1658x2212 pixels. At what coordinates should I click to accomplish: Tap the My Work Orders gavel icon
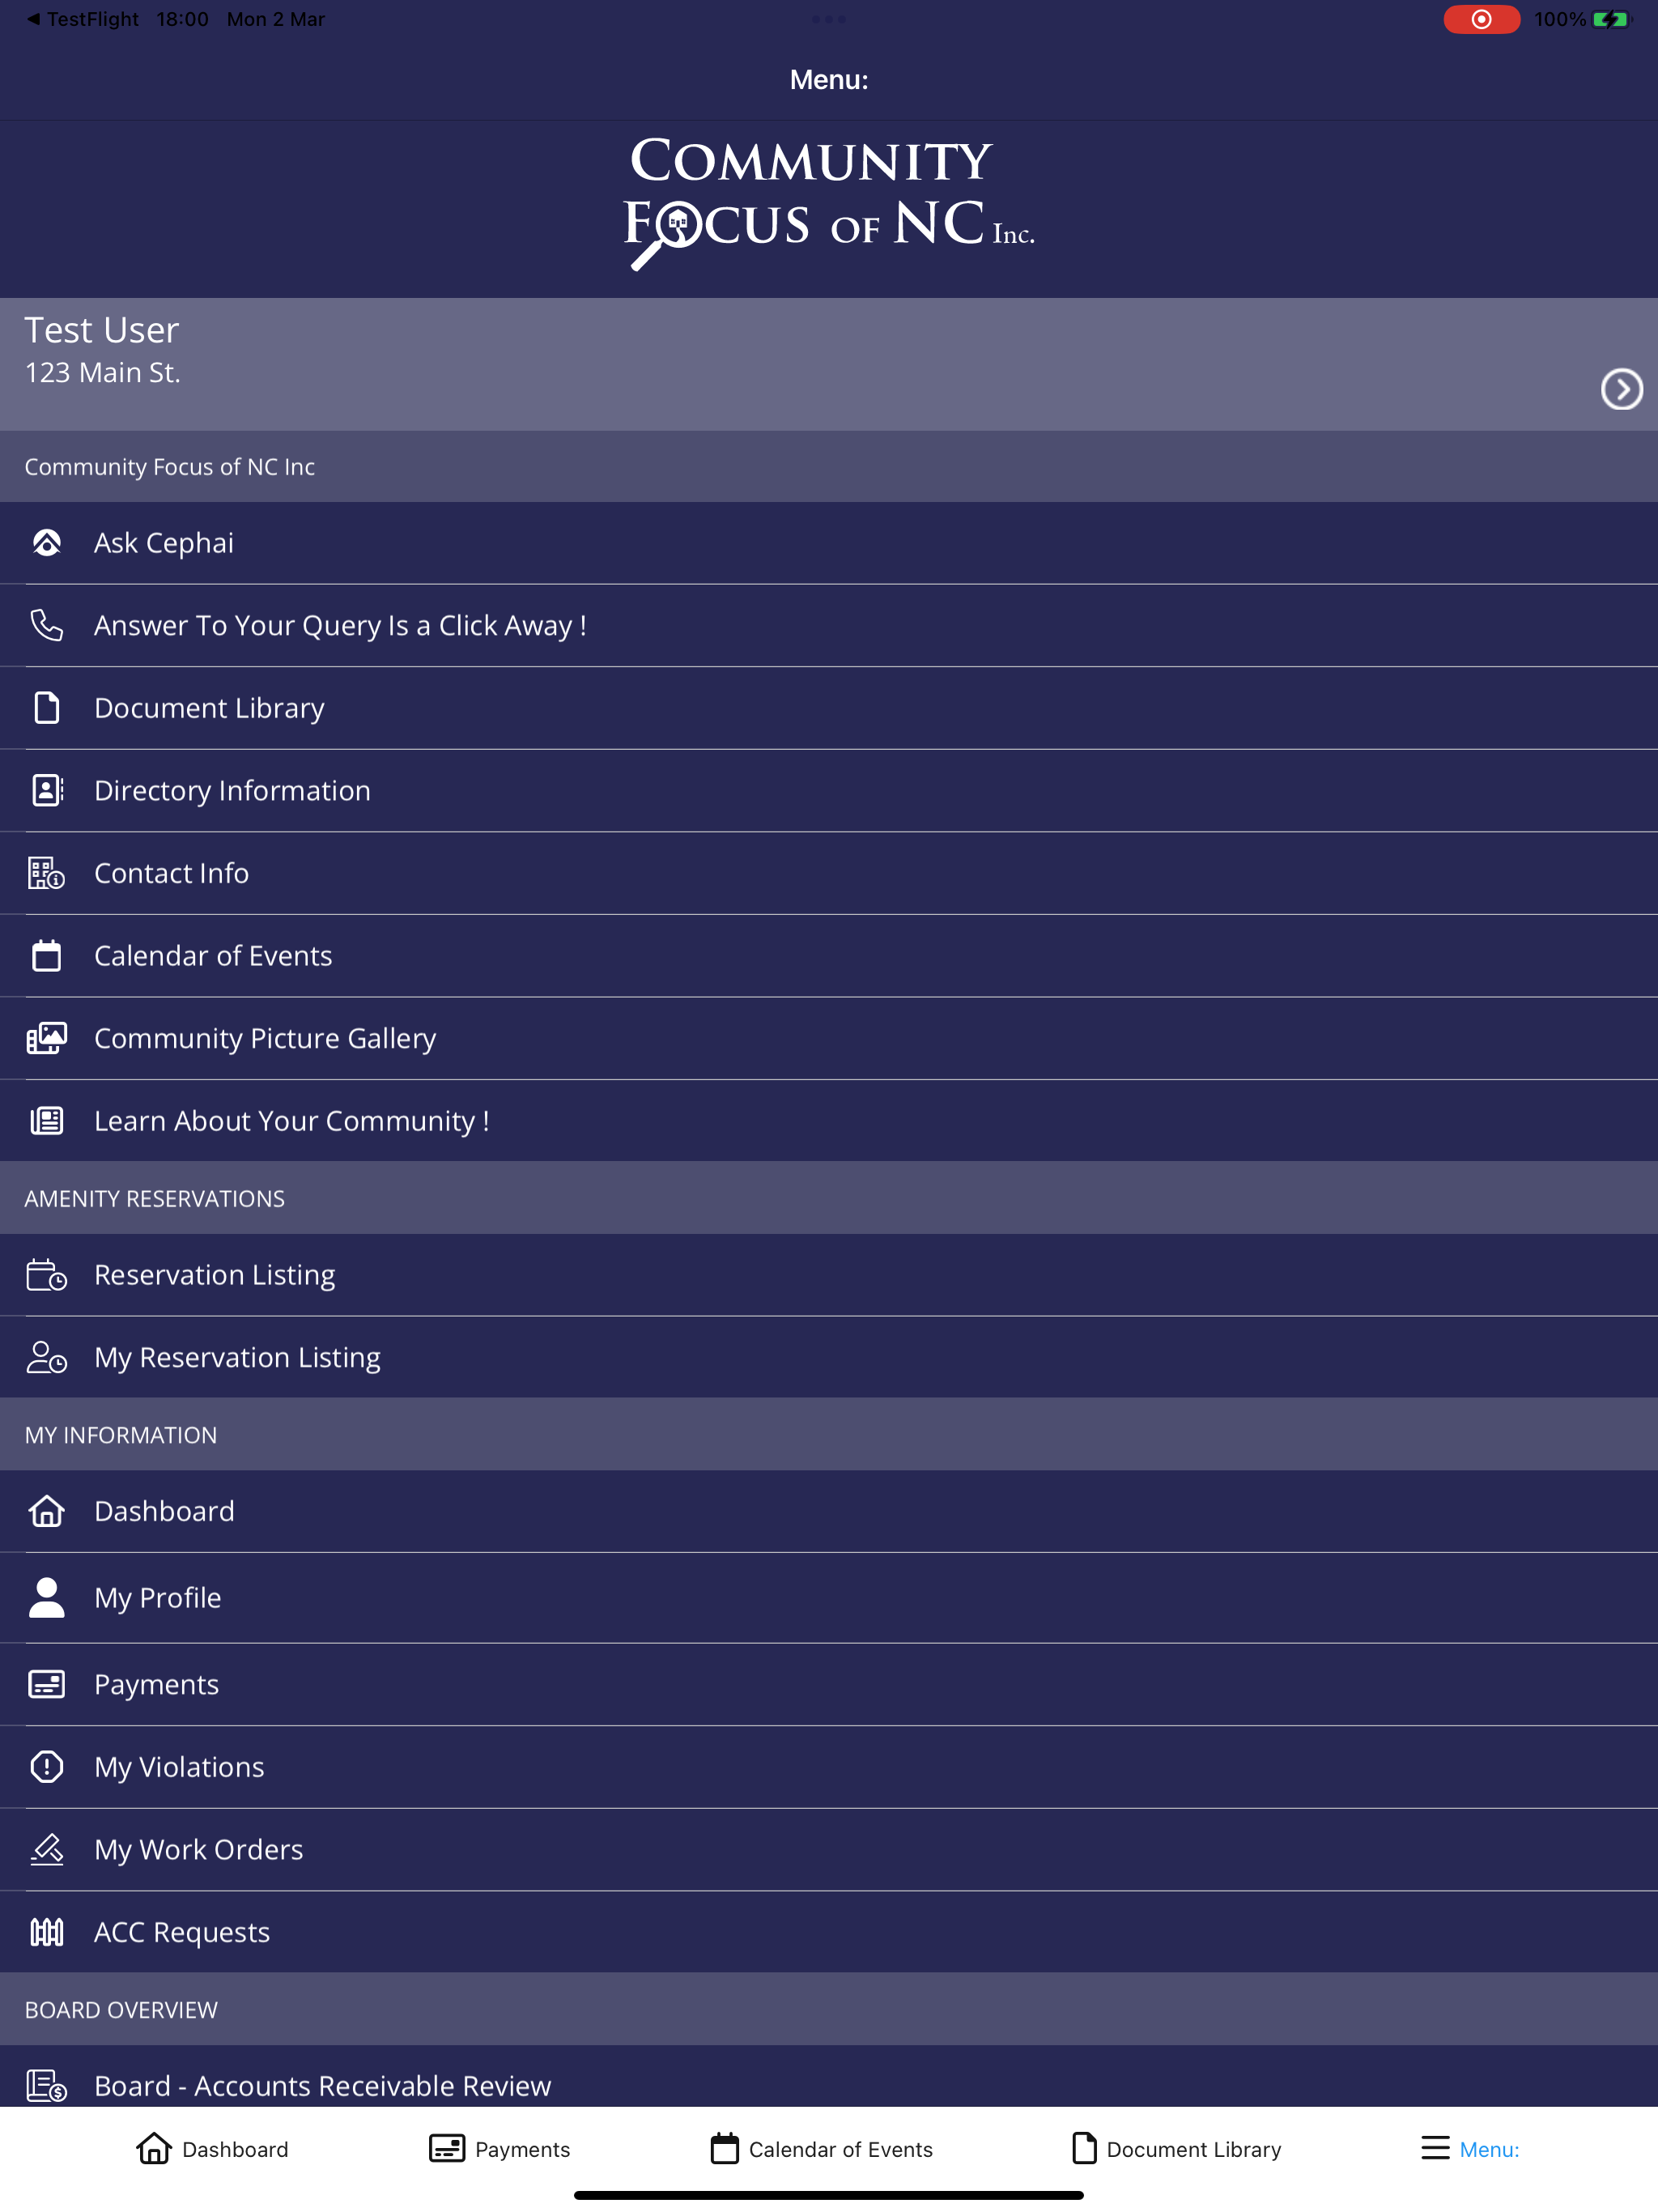47,1850
